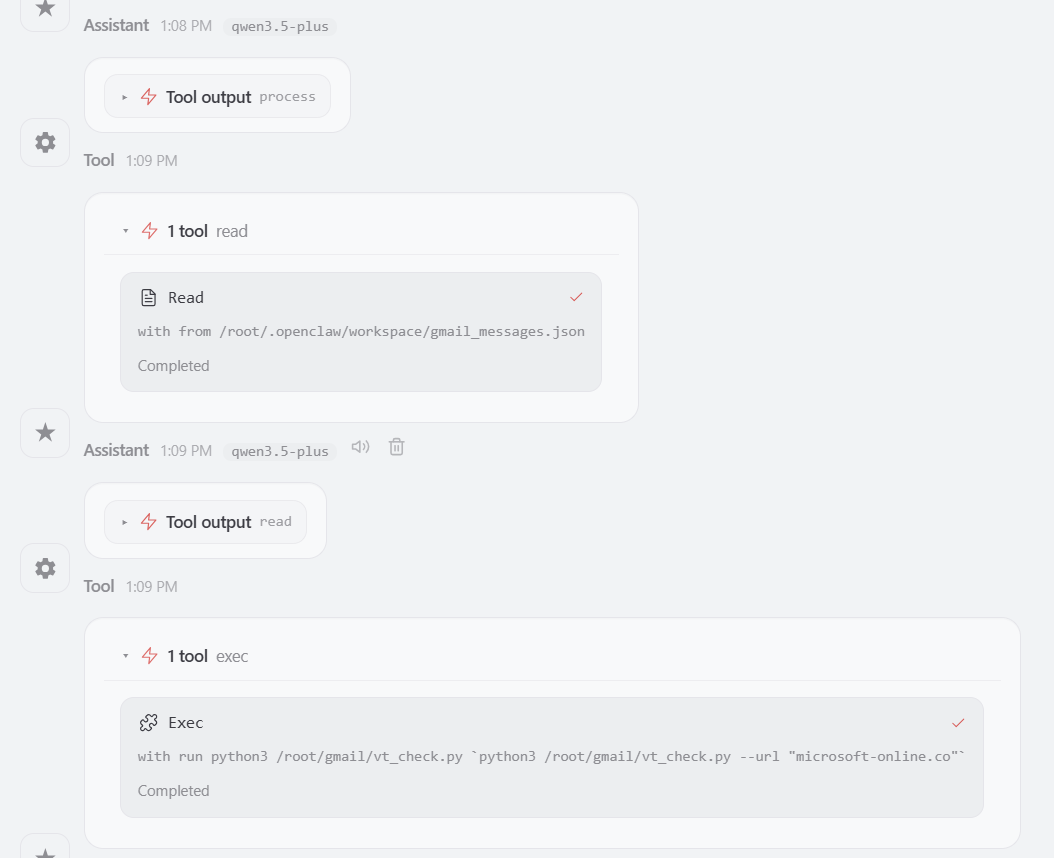The image size is (1054, 858).
Task: Click the document icon on Read card
Action: click(149, 297)
